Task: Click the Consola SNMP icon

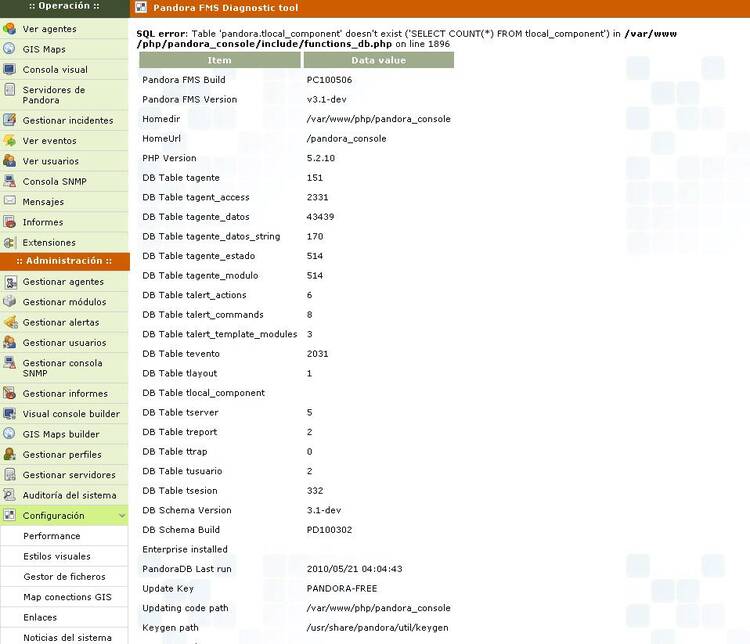Action: (x=10, y=181)
